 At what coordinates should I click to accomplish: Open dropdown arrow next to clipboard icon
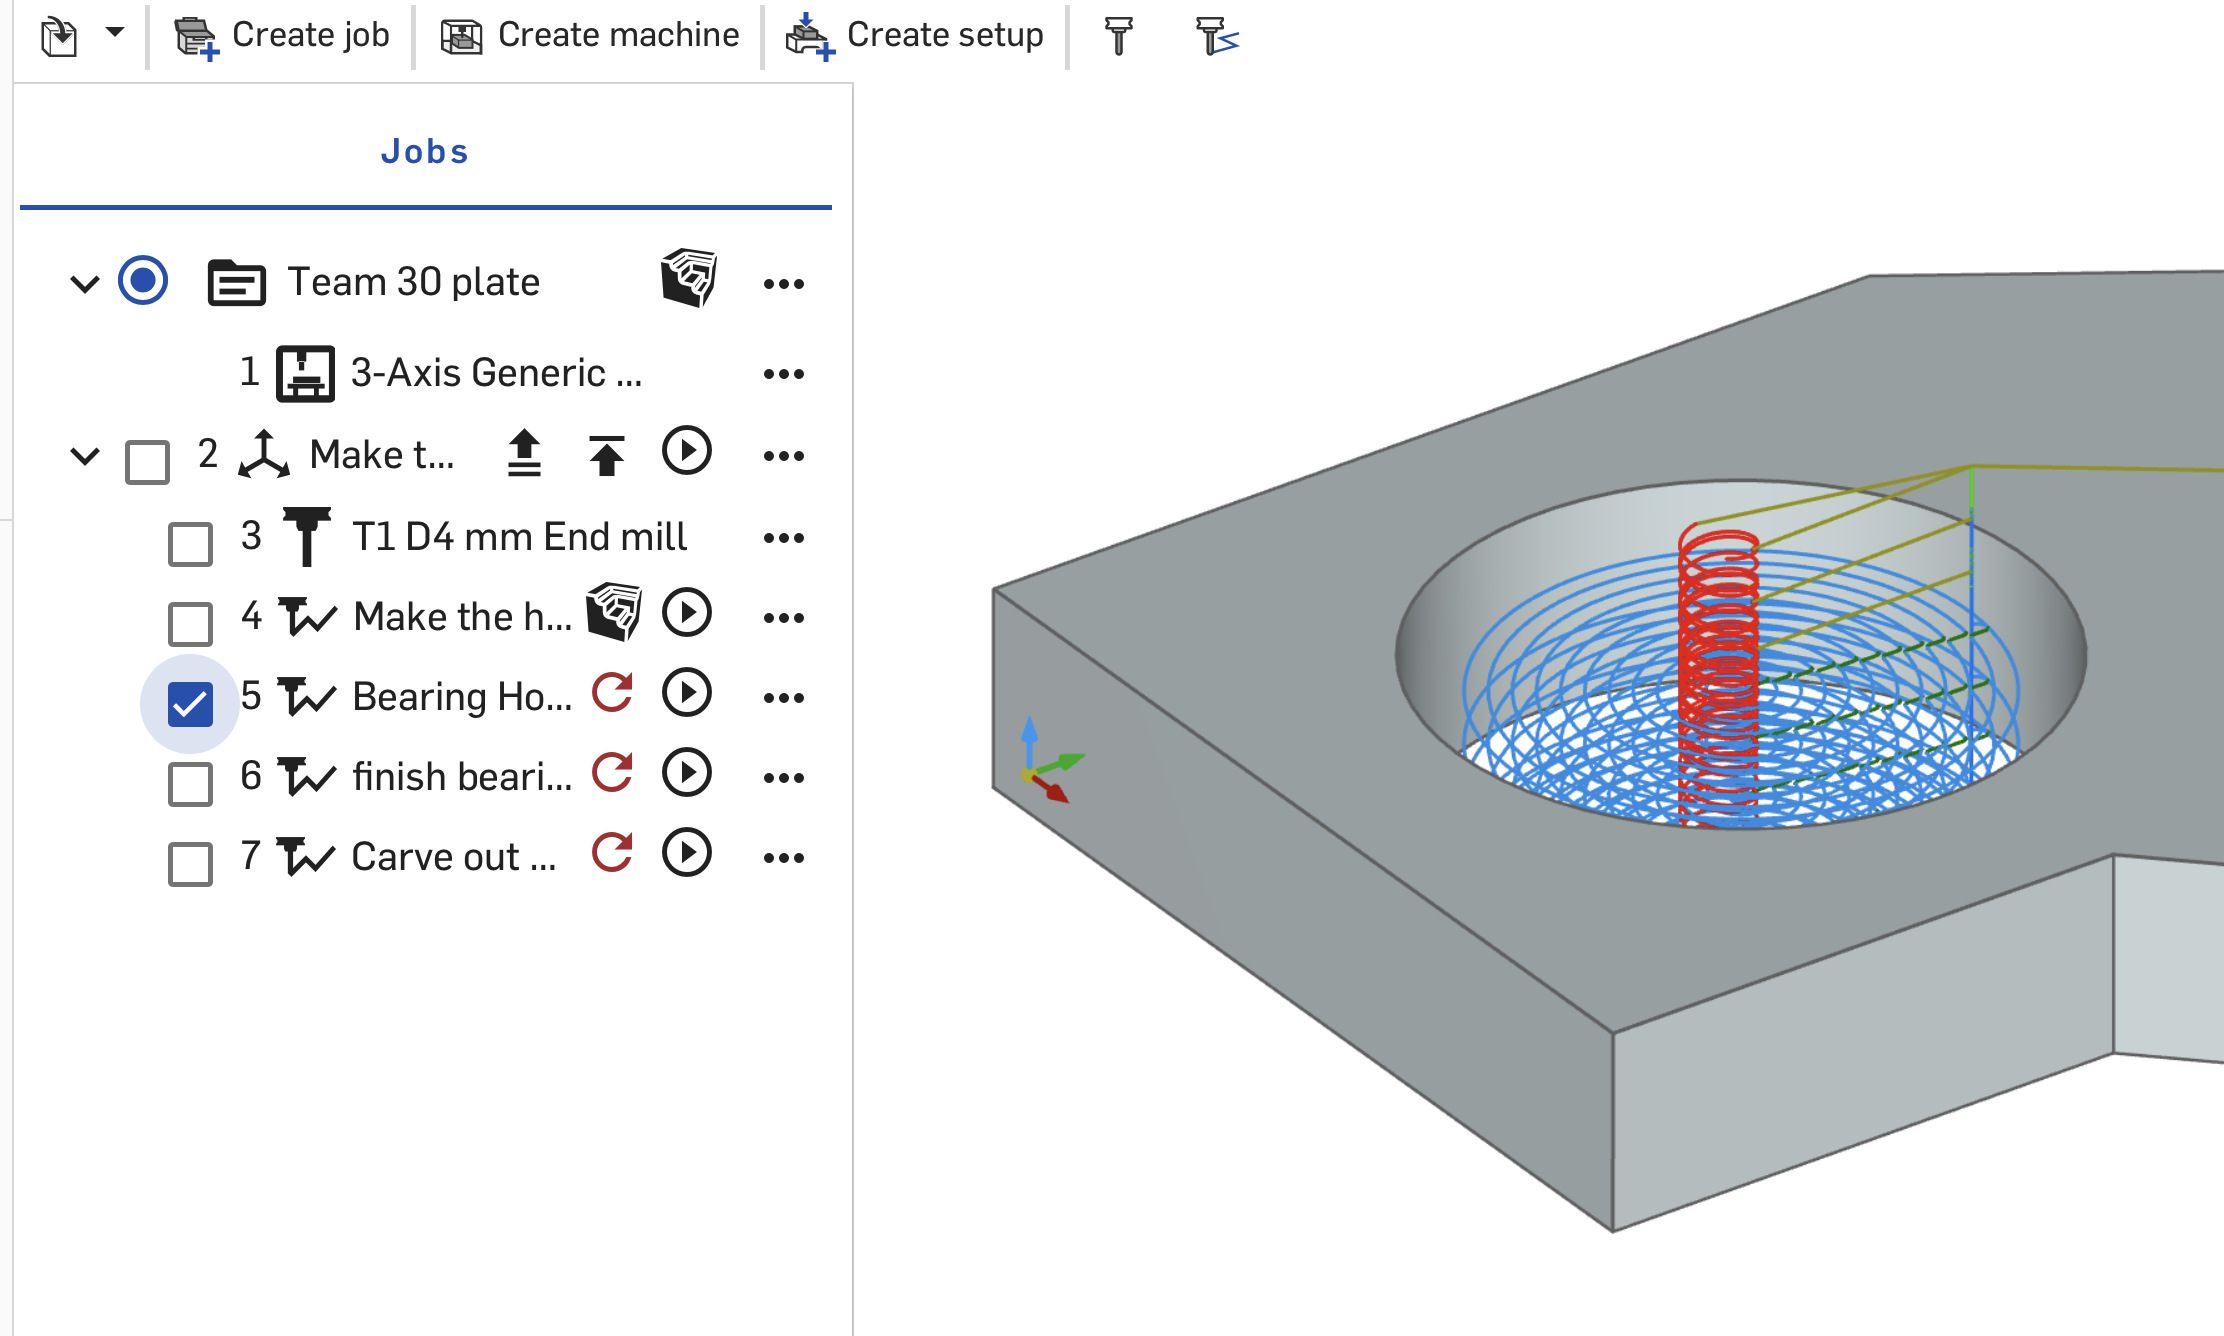pos(115,33)
